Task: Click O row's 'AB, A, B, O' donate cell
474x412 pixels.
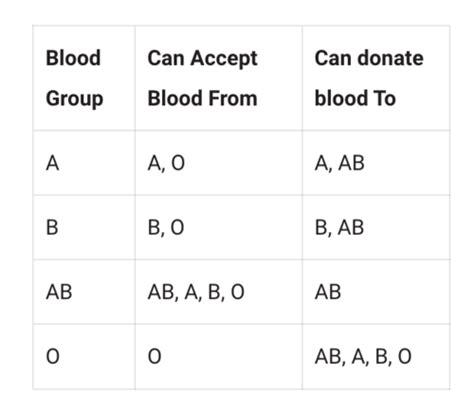Action: pyautogui.click(x=376, y=356)
